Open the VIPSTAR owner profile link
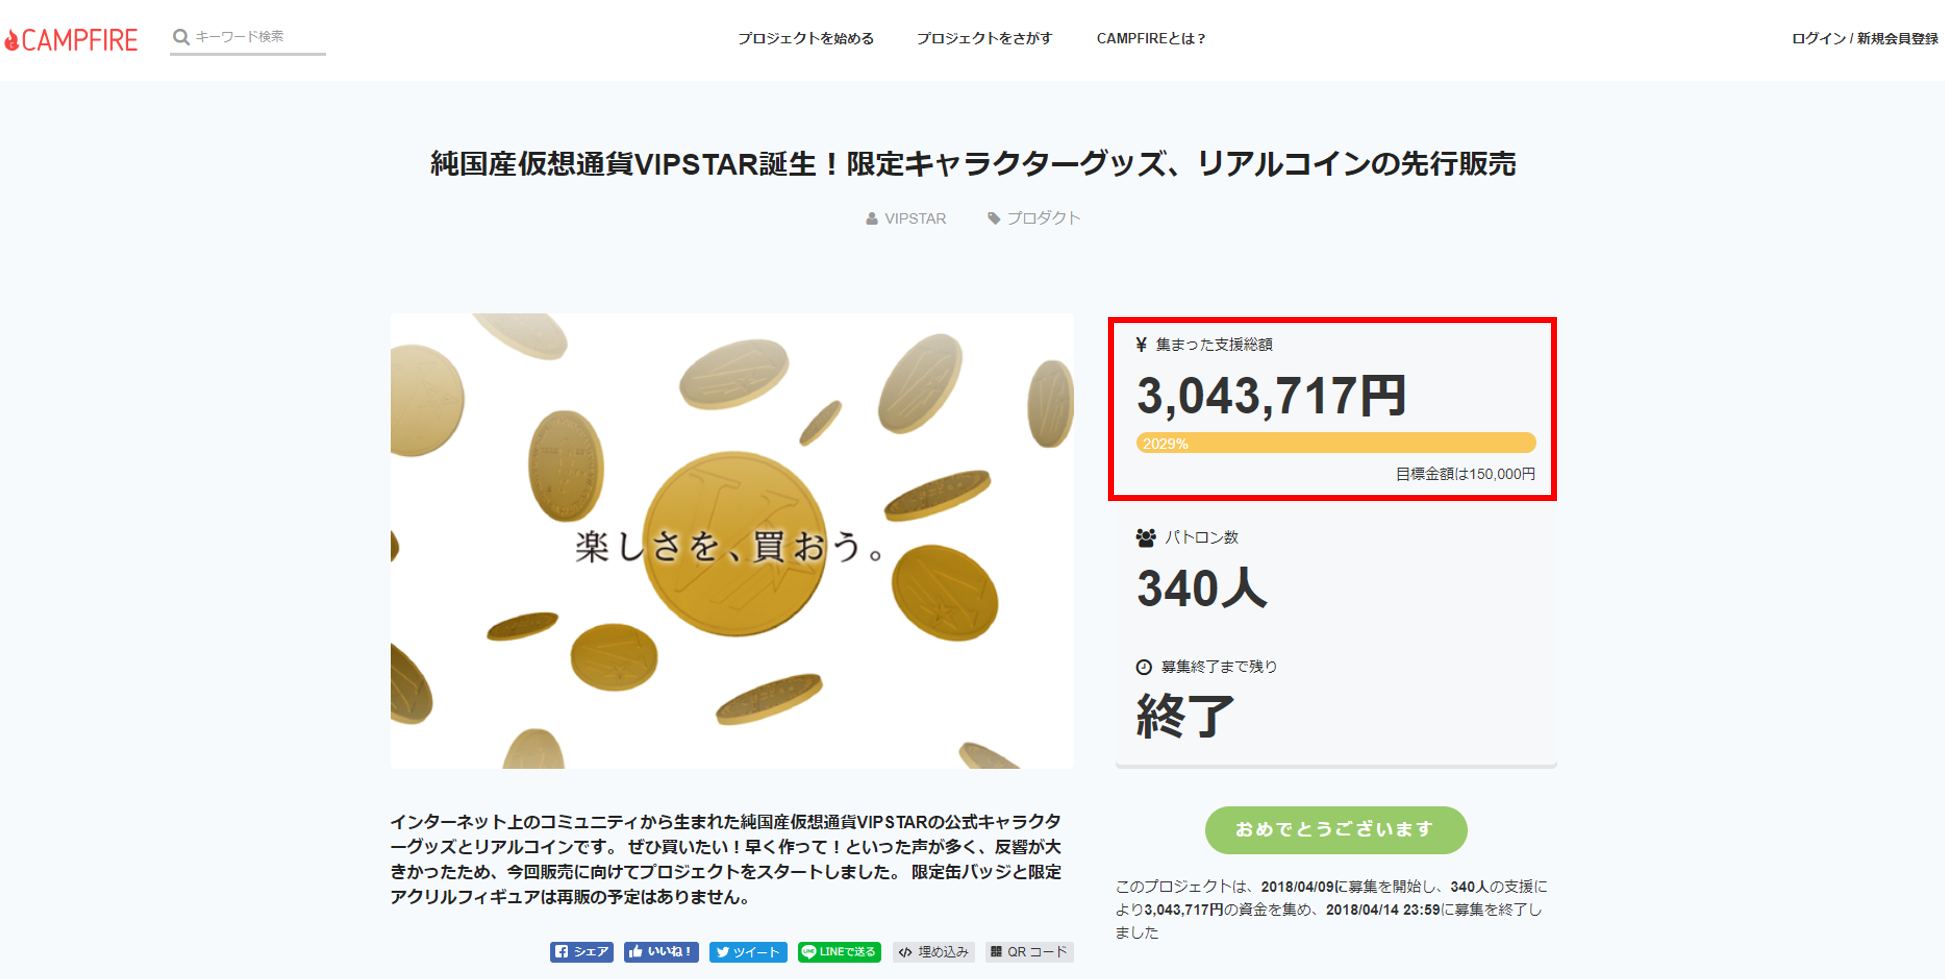This screenshot has width=1945, height=979. click(x=914, y=219)
